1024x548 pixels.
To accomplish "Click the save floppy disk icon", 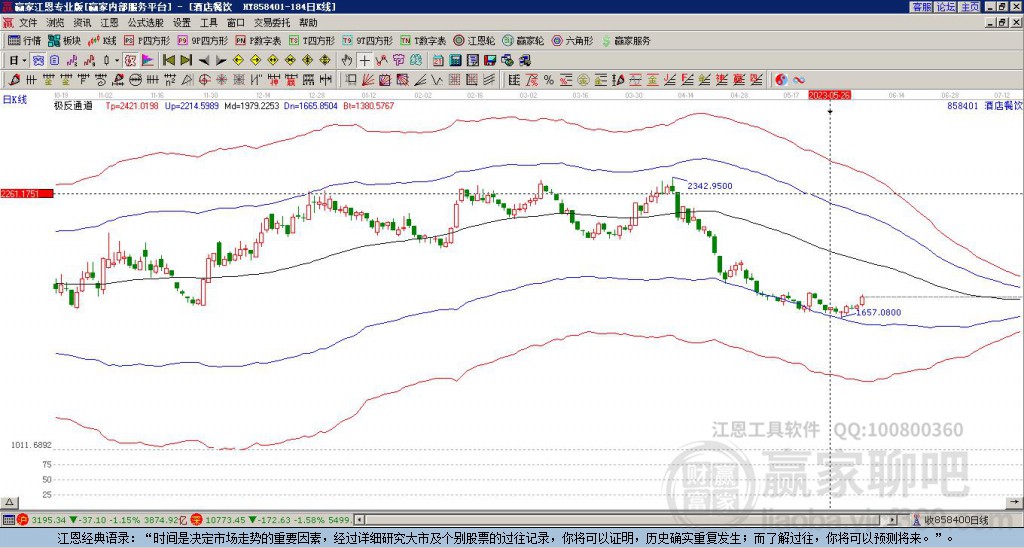I will (490, 60).
